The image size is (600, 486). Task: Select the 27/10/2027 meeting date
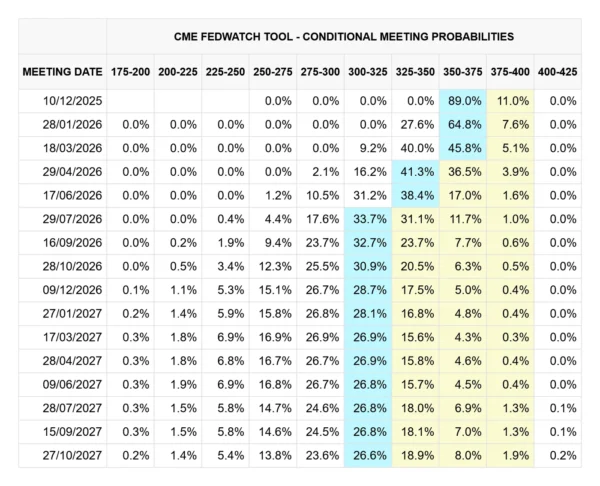[x=74, y=454]
